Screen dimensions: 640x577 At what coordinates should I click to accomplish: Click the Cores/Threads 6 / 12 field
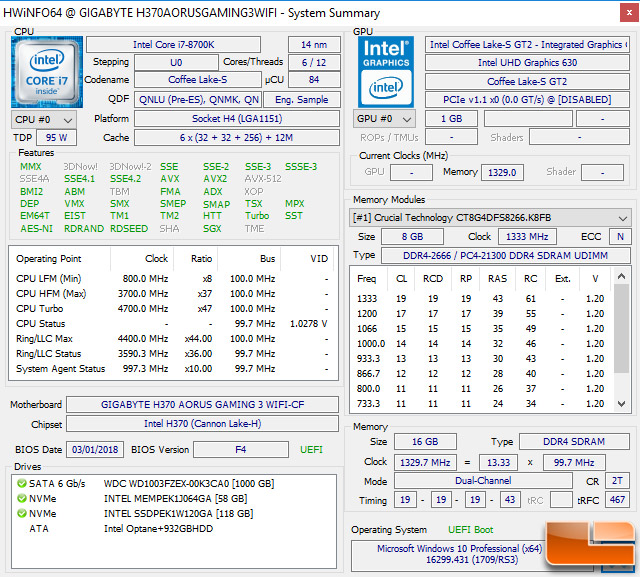[314, 62]
